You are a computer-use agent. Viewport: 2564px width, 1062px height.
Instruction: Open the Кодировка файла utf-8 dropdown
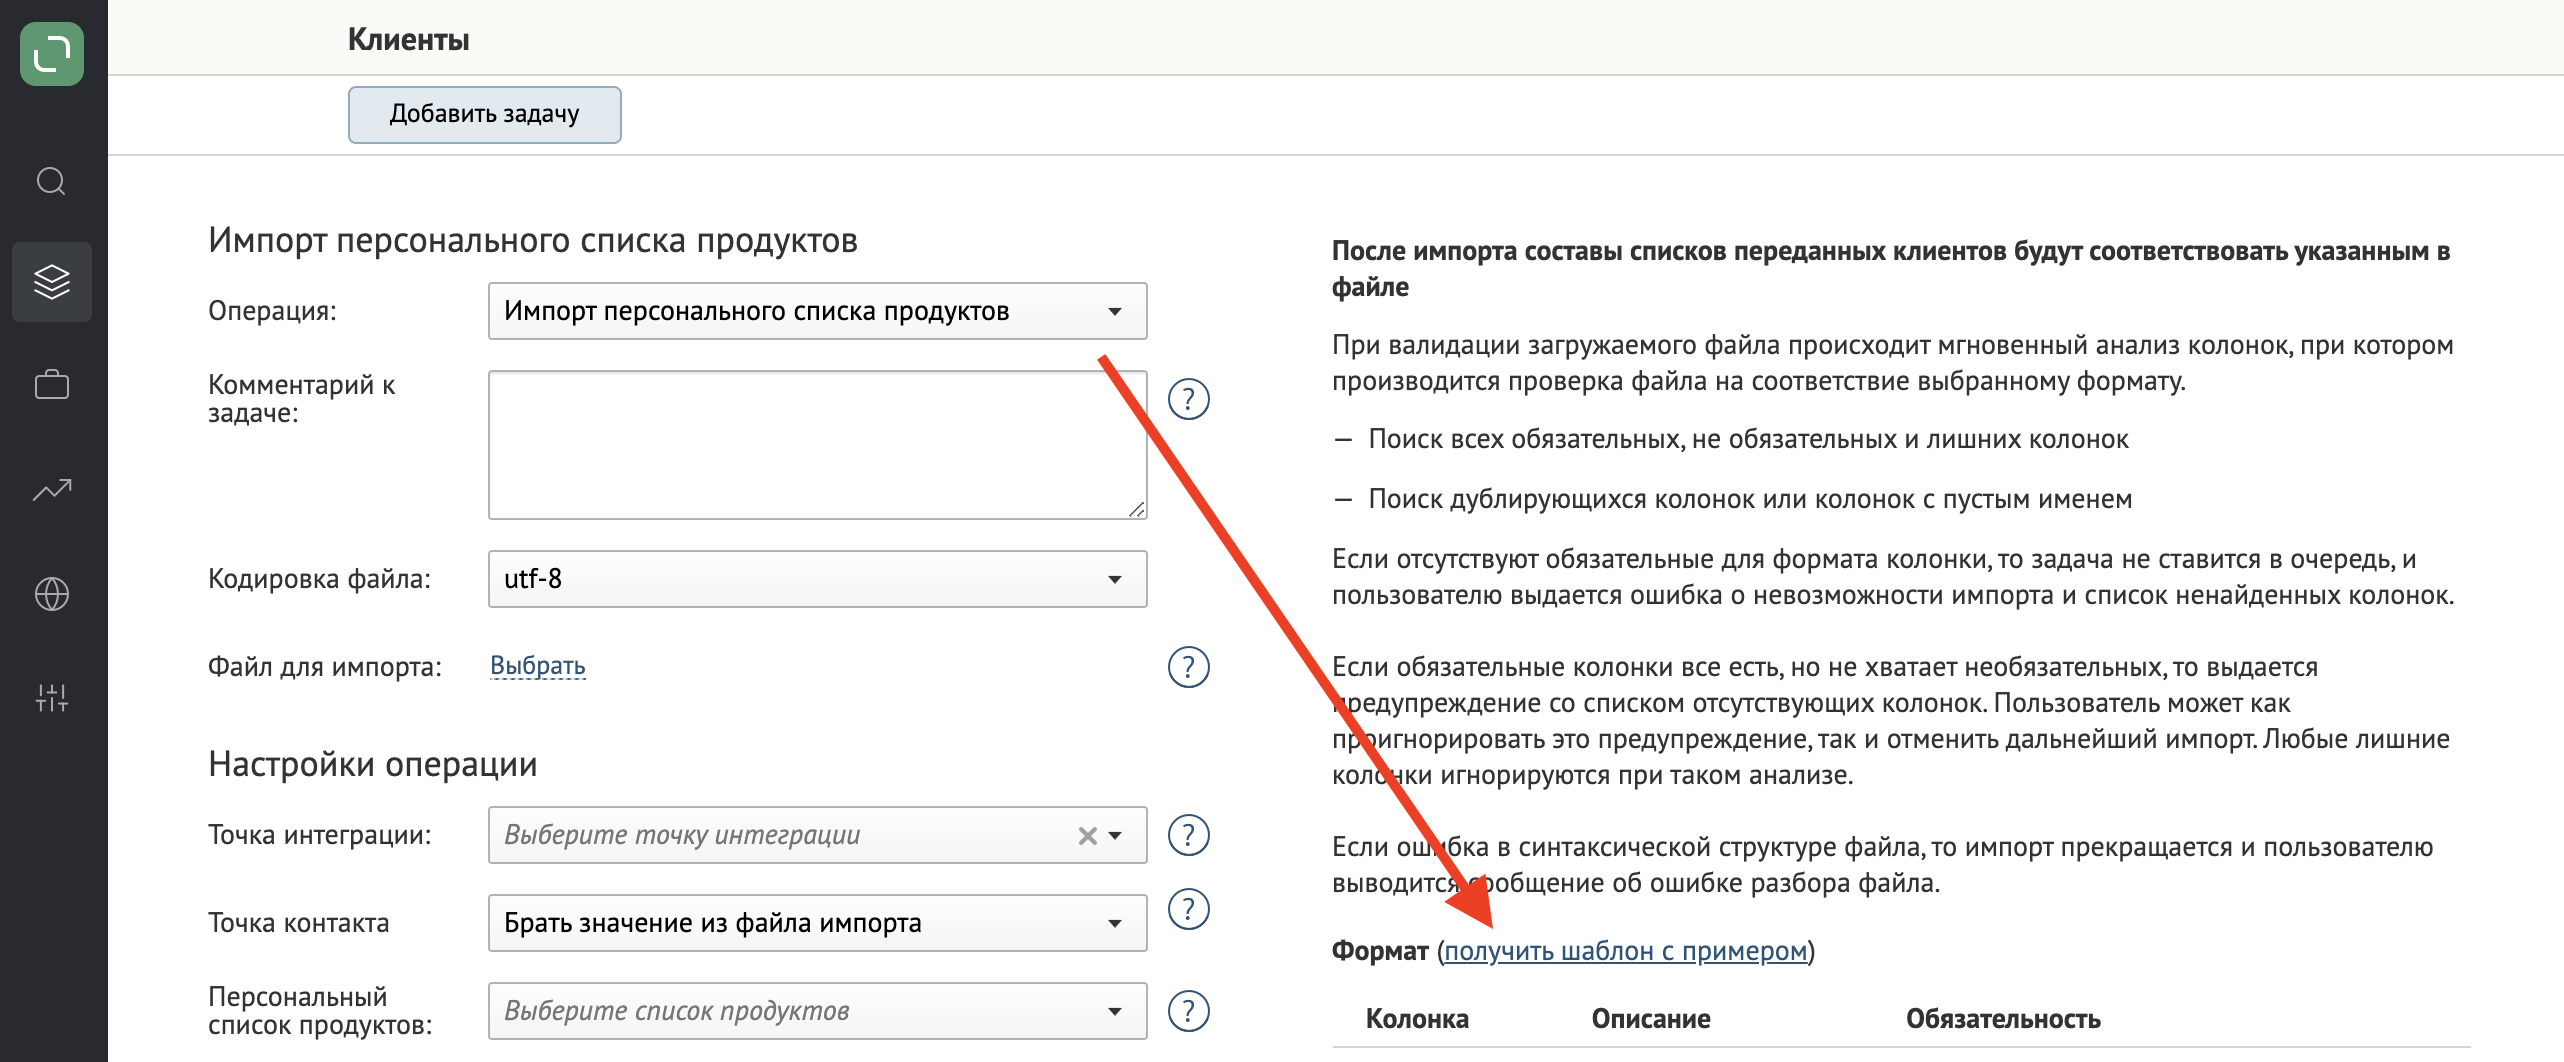(817, 579)
